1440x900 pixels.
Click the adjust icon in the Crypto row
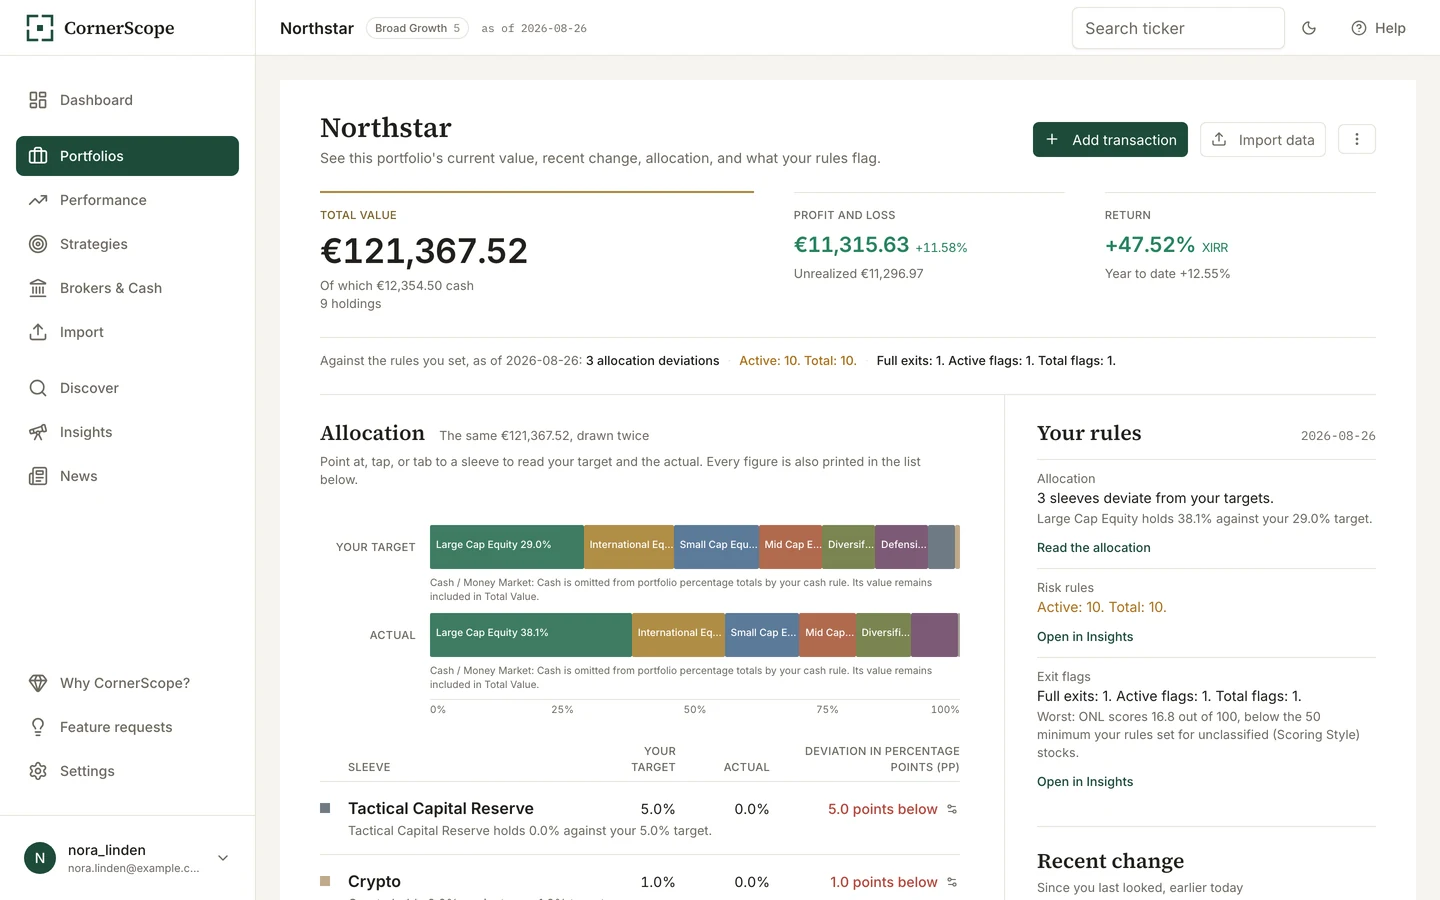pos(952,882)
